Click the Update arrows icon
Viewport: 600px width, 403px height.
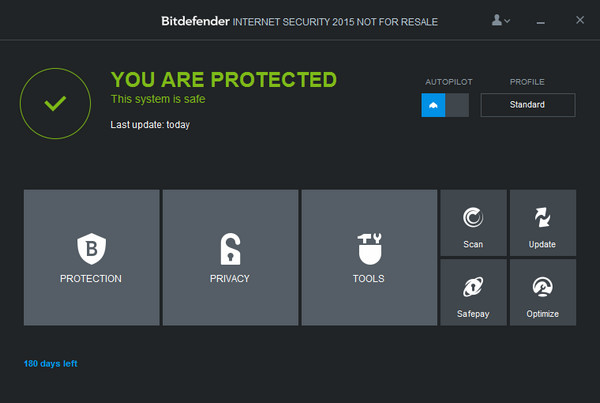(x=543, y=217)
